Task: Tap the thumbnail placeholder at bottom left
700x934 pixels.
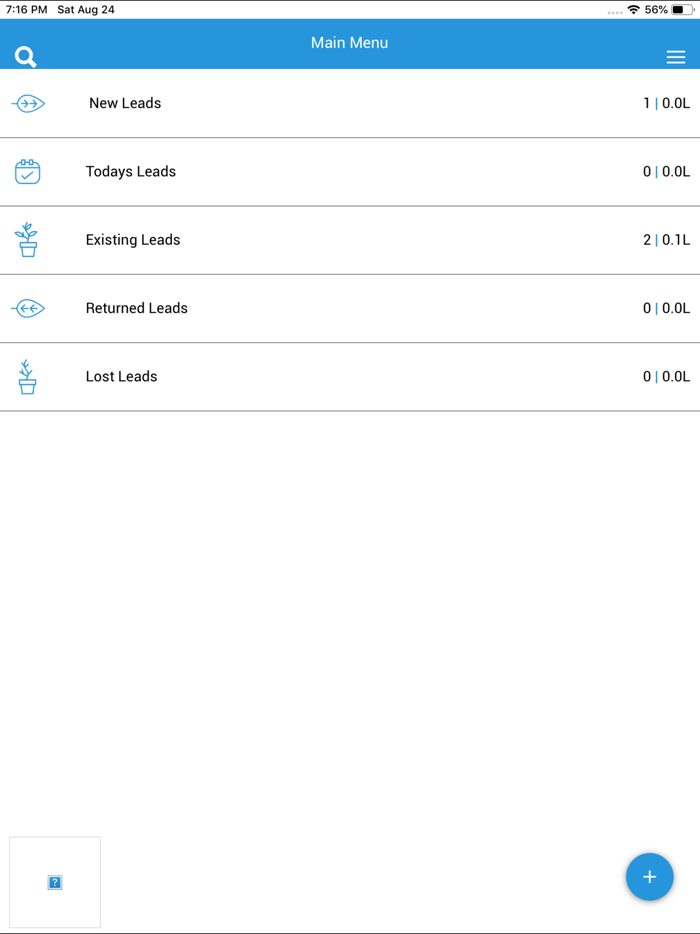Action: (54, 882)
